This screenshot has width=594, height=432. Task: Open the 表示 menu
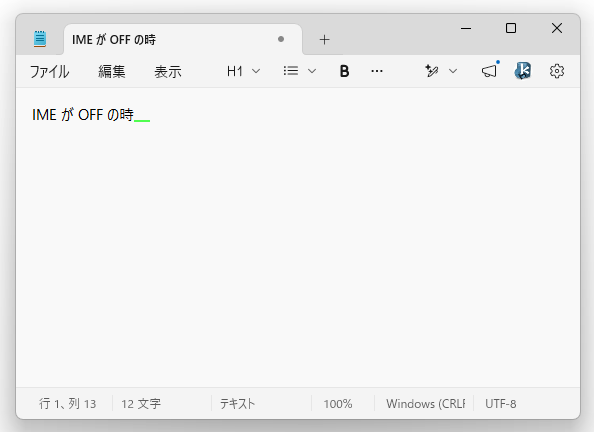[x=168, y=71]
